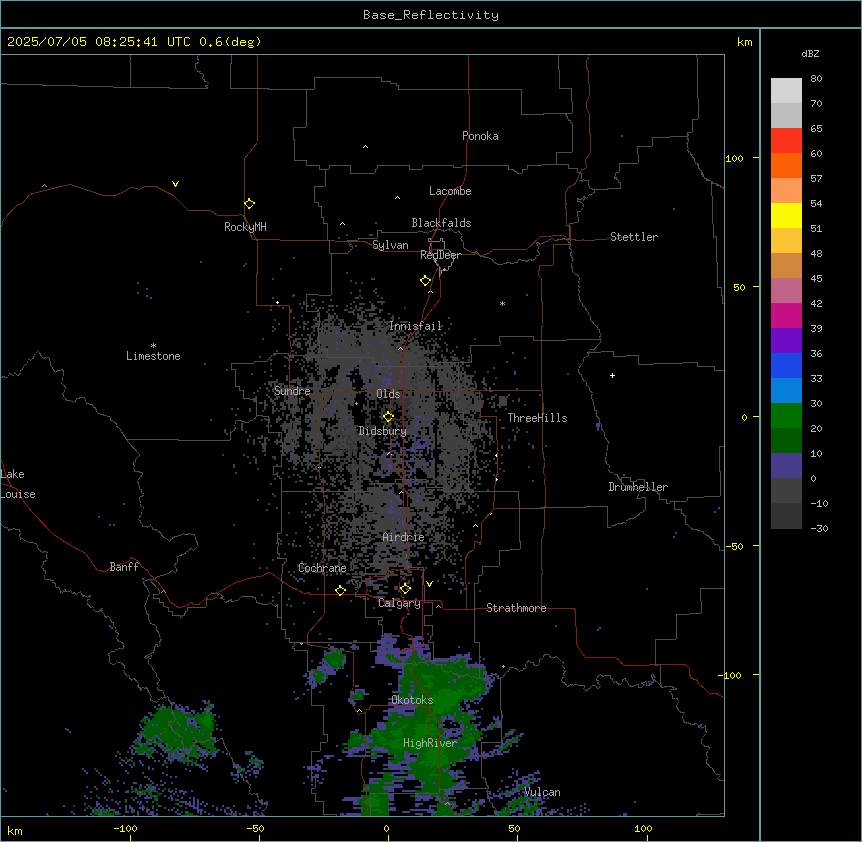
Task: Click the Banff label
Action: coord(124,567)
